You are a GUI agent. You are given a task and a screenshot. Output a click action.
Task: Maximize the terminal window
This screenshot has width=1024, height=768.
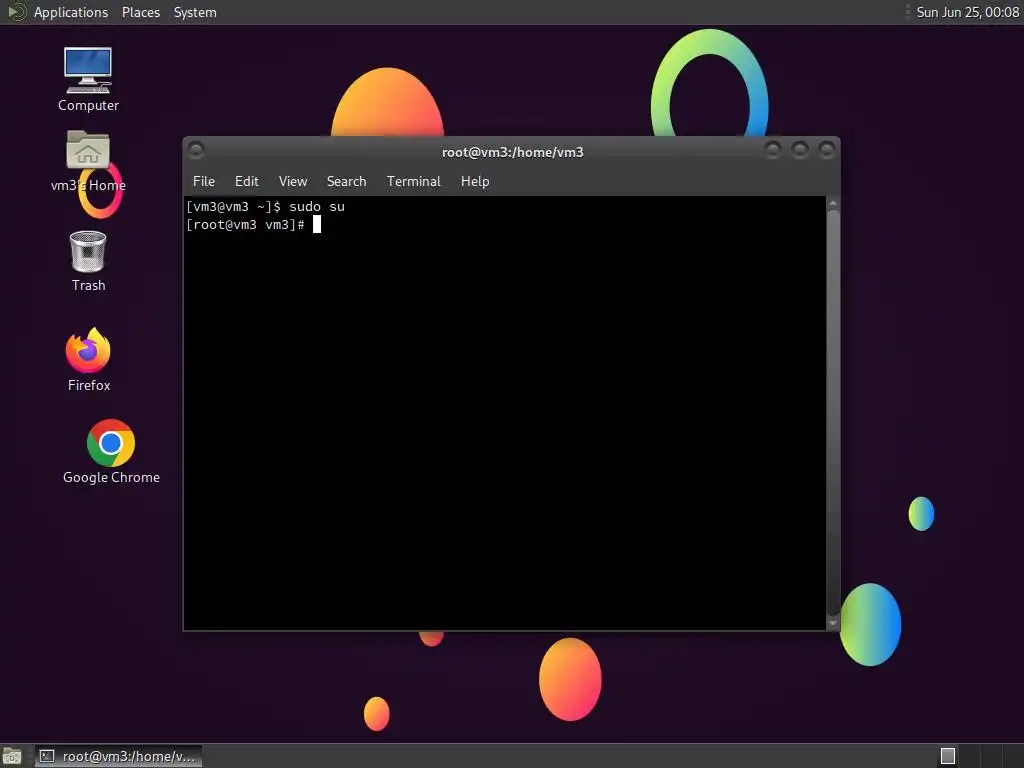800,150
